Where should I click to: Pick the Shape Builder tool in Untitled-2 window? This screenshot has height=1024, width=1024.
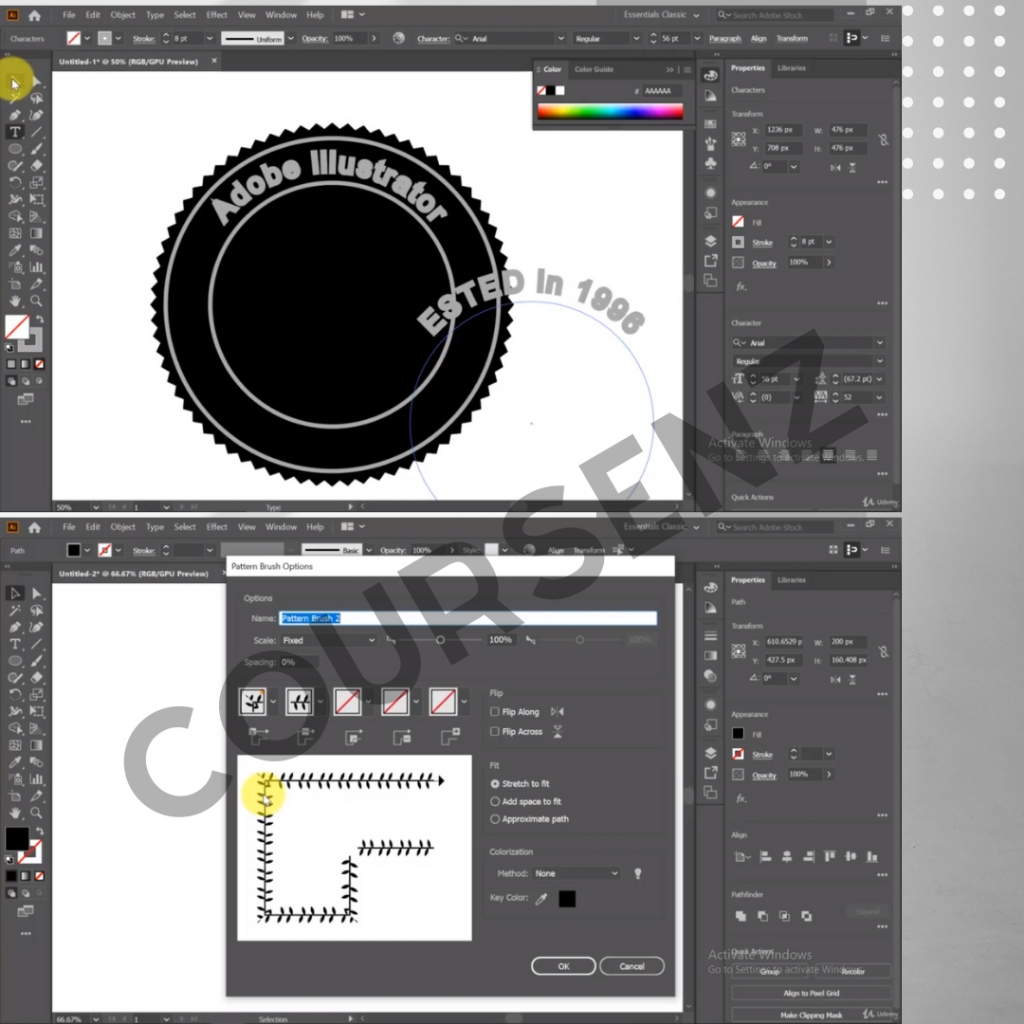point(14,728)
